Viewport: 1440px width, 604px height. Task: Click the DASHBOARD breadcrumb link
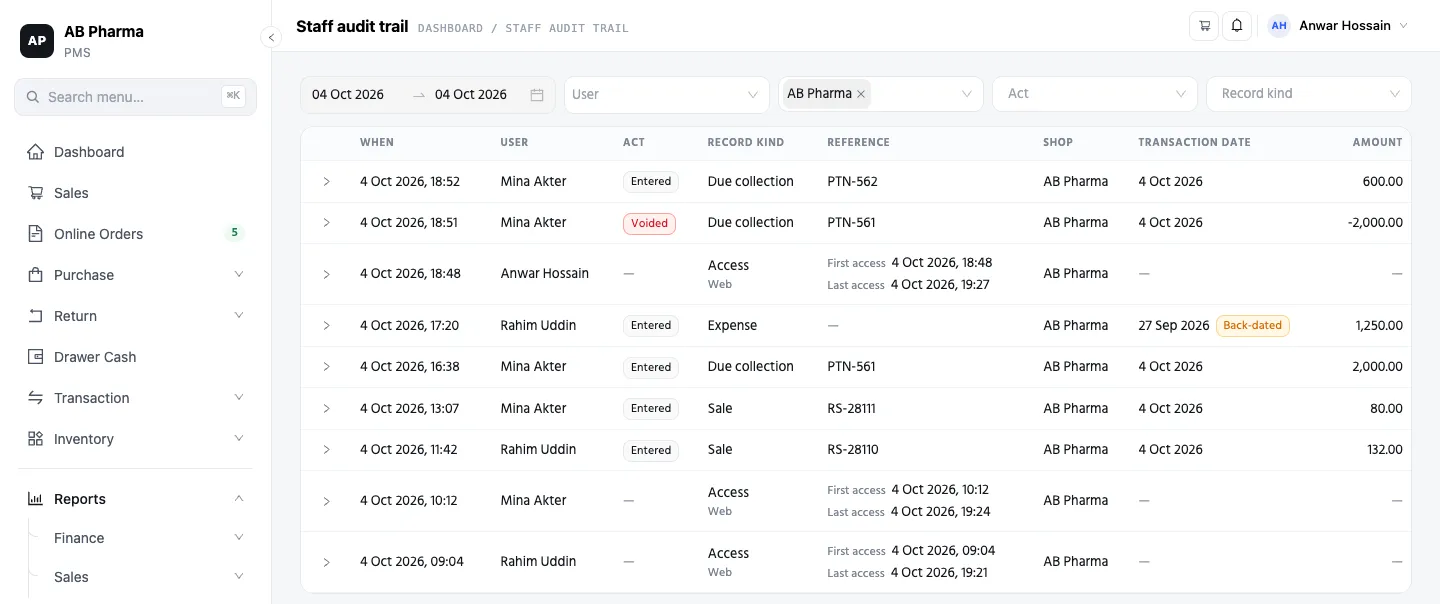point(450,28)
